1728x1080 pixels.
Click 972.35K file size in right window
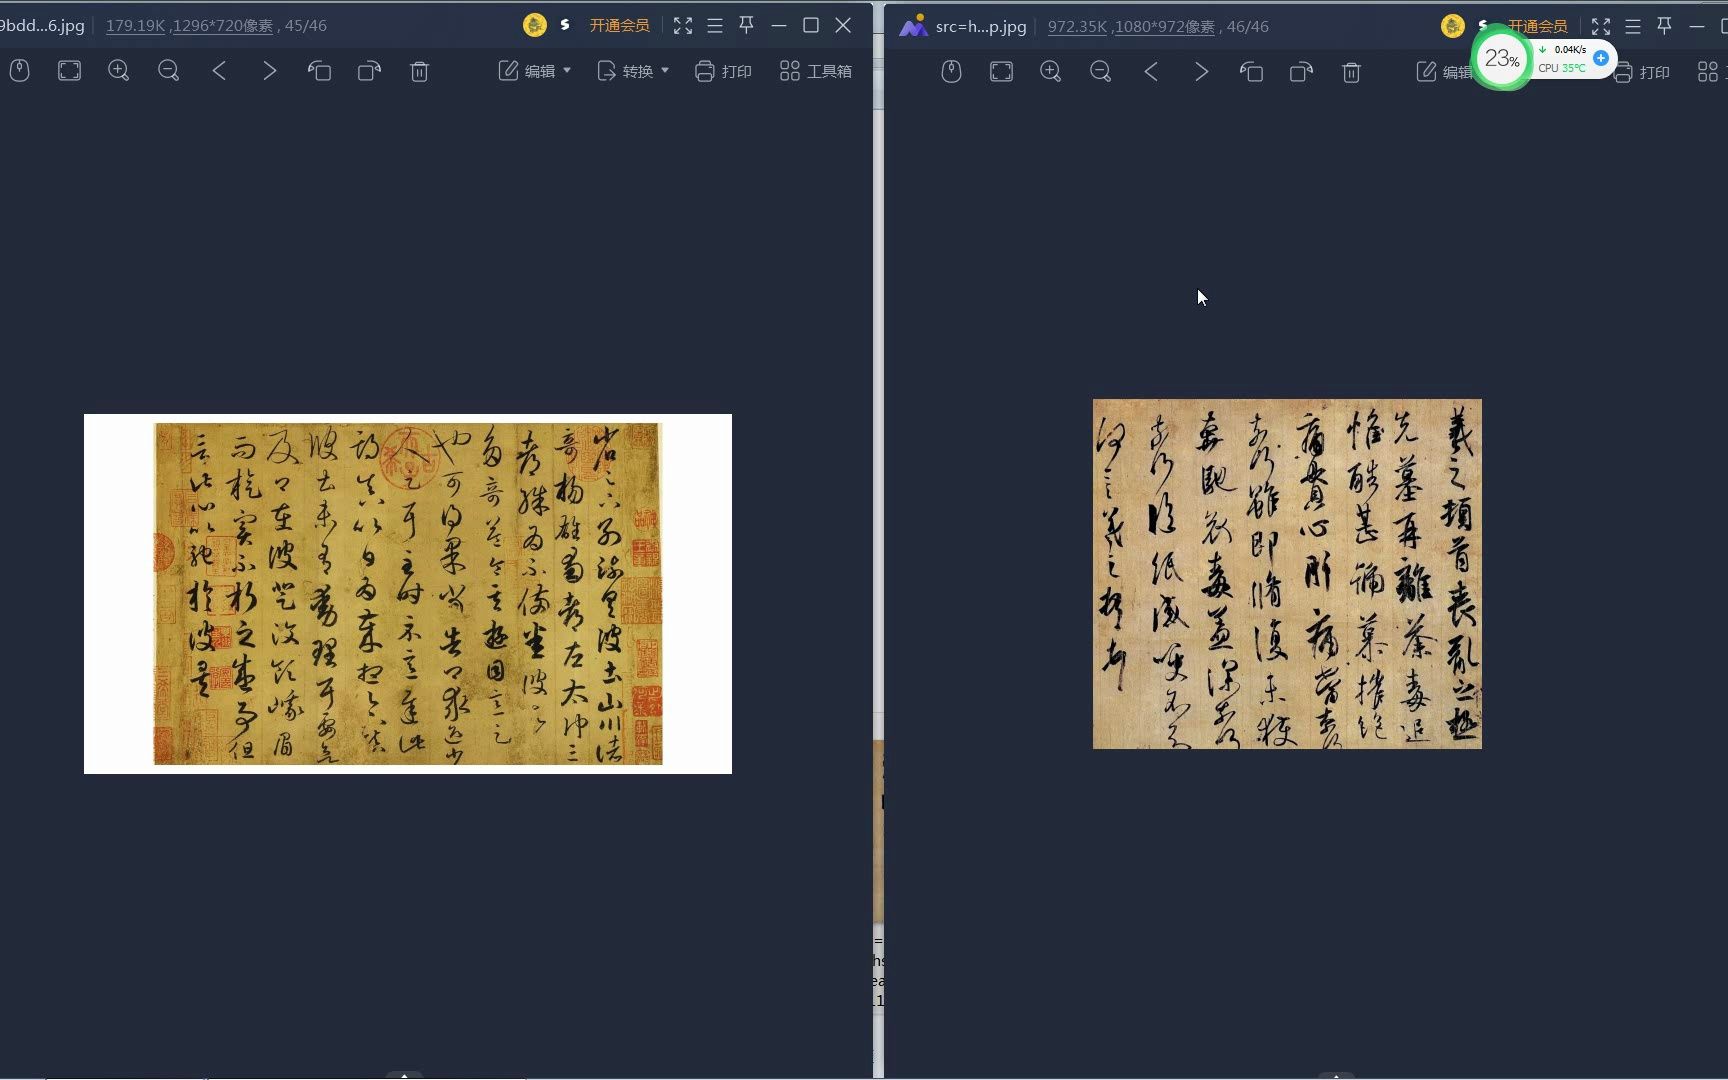(x=1077, y=27)
